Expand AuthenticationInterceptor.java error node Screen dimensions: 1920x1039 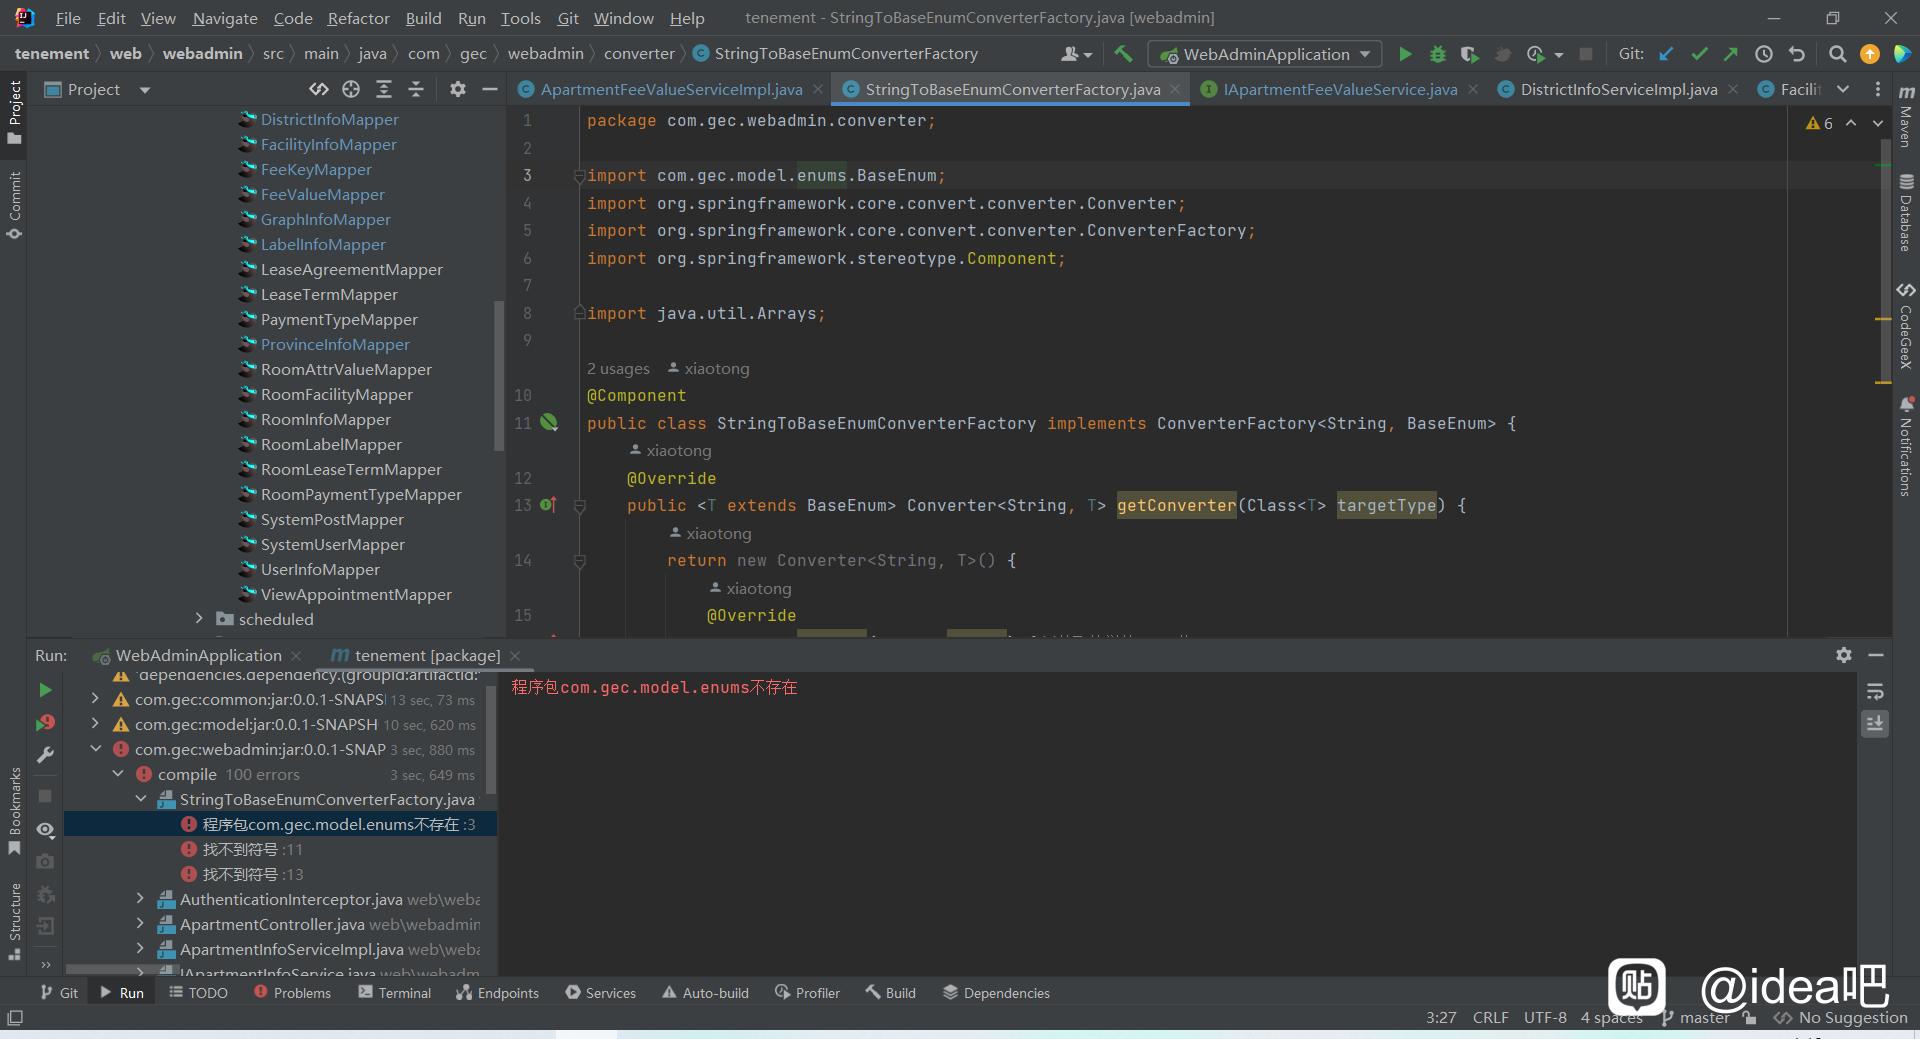pyautogui.click(x=140, y=899)
